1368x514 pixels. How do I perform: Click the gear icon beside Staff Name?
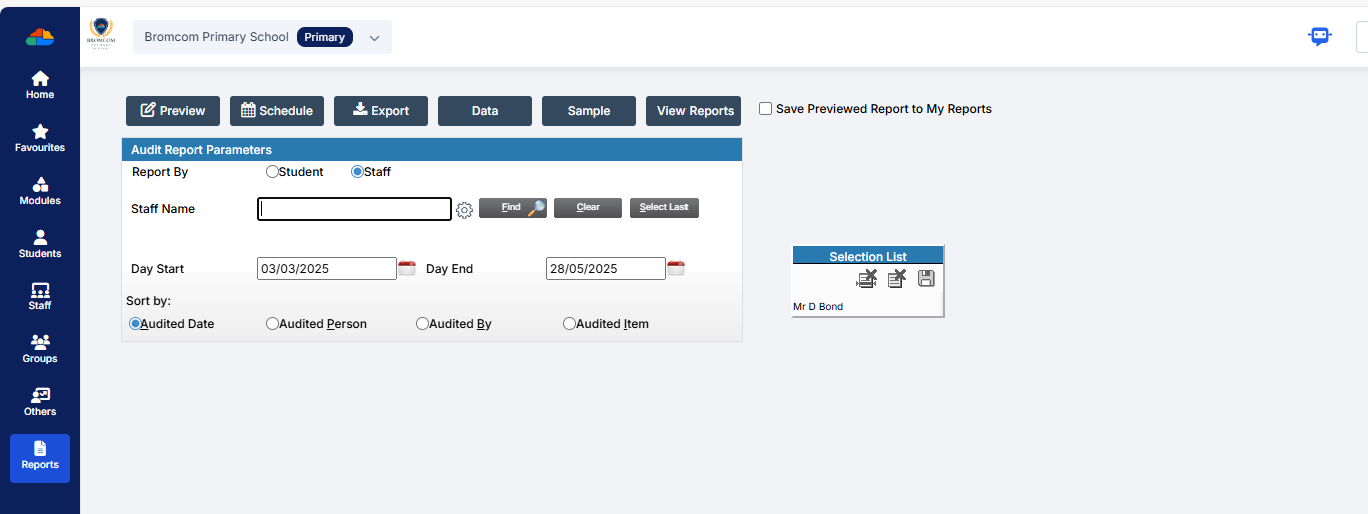tap(464, 210)
